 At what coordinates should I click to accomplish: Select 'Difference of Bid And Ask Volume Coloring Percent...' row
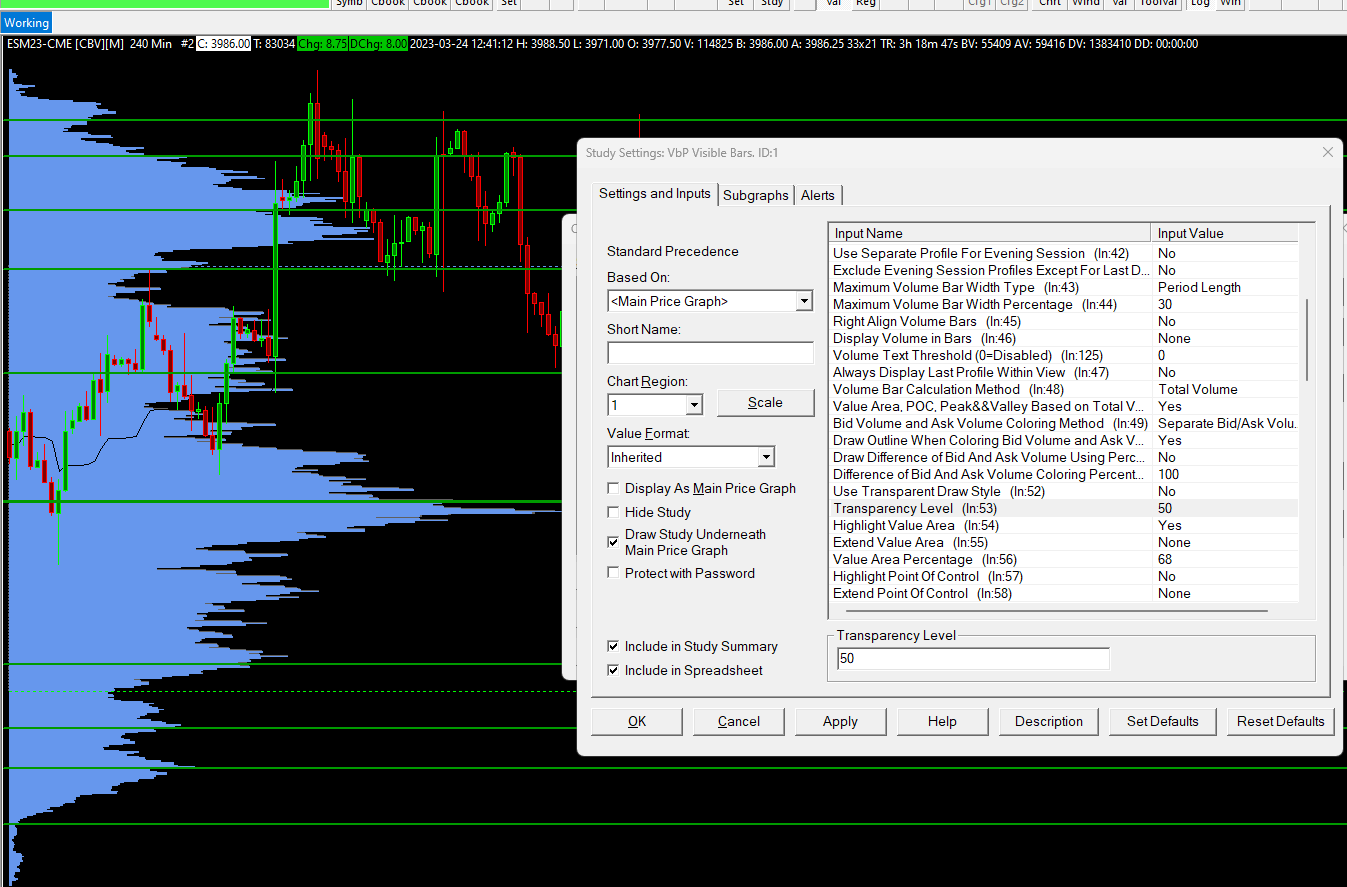(x=1064, y=474)
